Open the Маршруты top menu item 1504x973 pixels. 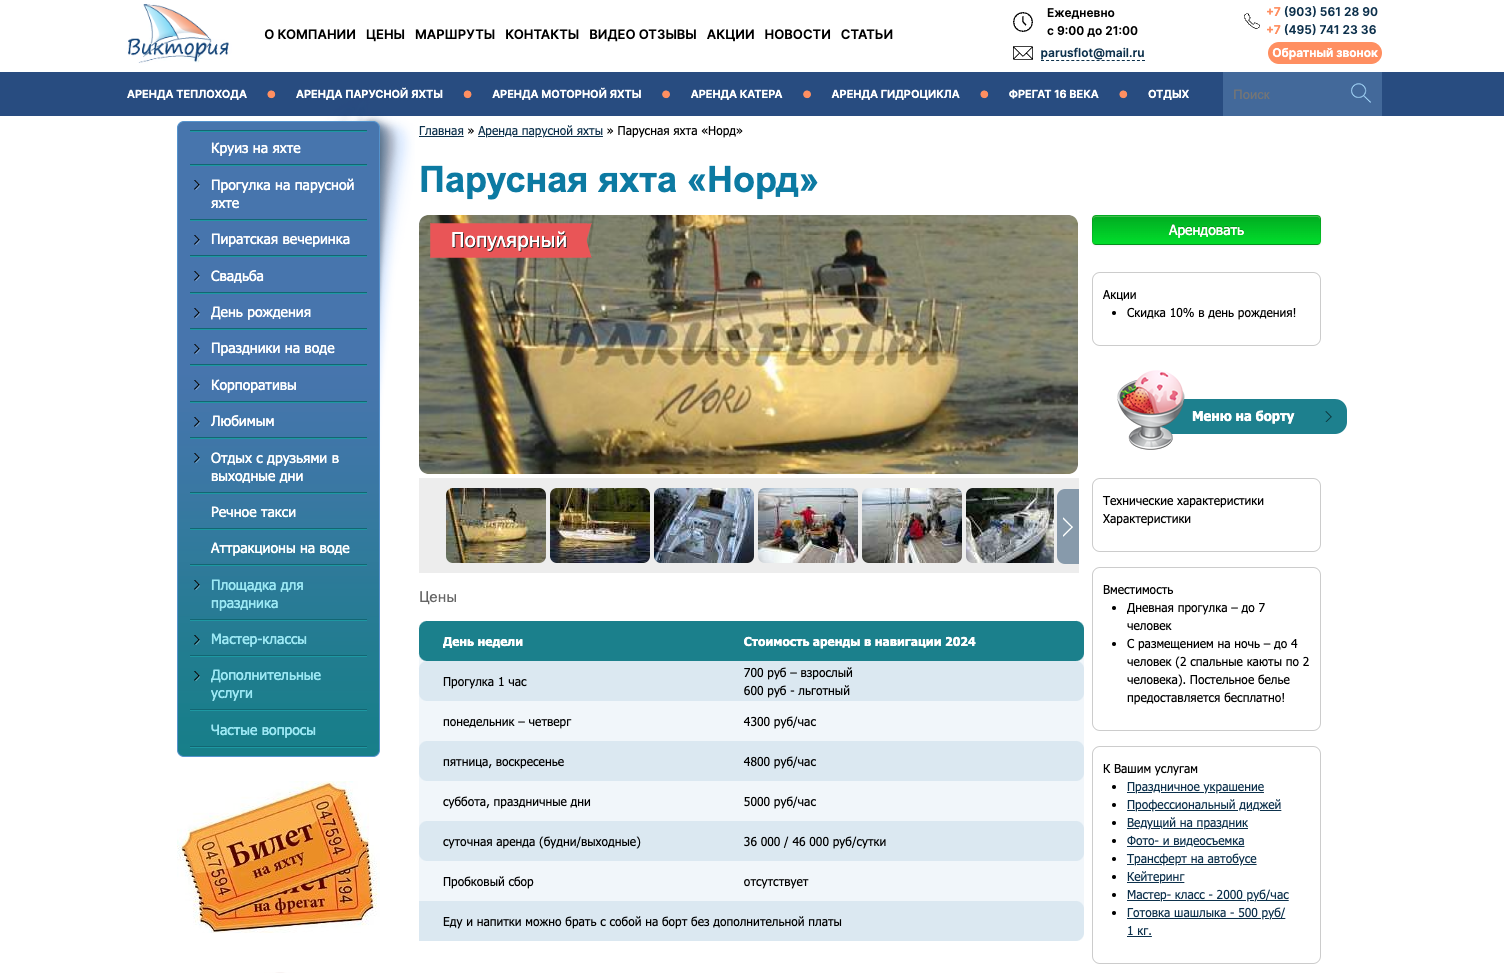click(454, 34)
